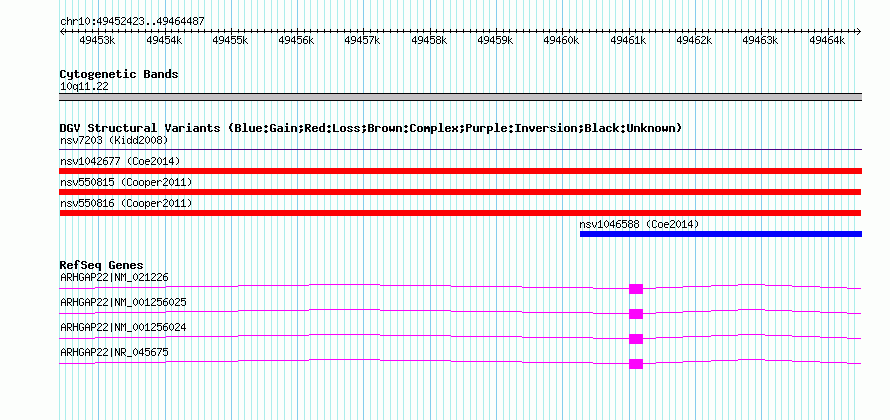Image resolution: width=890 pixels, height=420 pixels.
Task: Click the 49455k ruler tick label
Action: click(230, 40)
